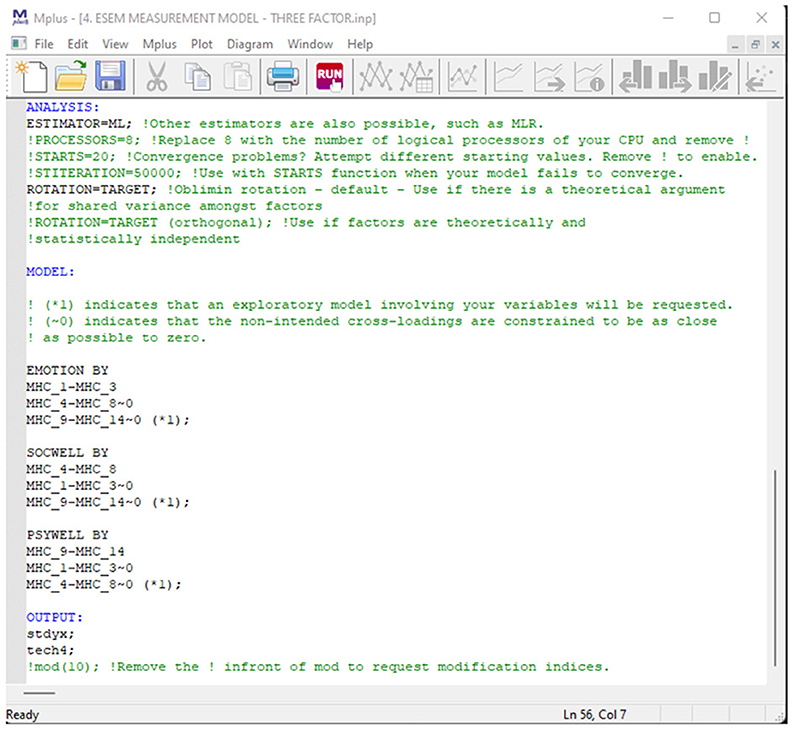
Task: Click the ESTIMATOR=ML; statement
Action: tap(79, 124)
